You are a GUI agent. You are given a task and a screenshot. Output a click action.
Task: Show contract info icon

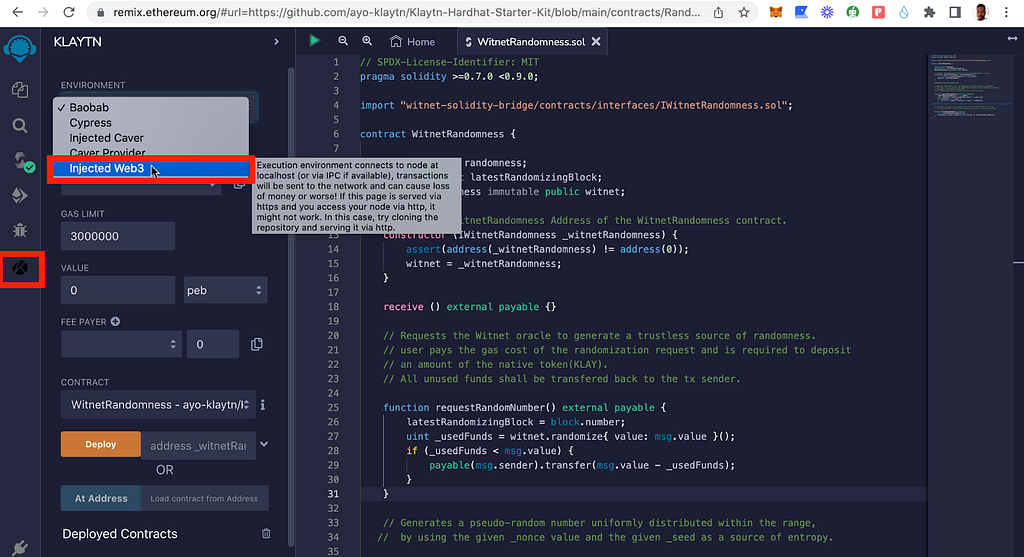click(x=263, y=405)
